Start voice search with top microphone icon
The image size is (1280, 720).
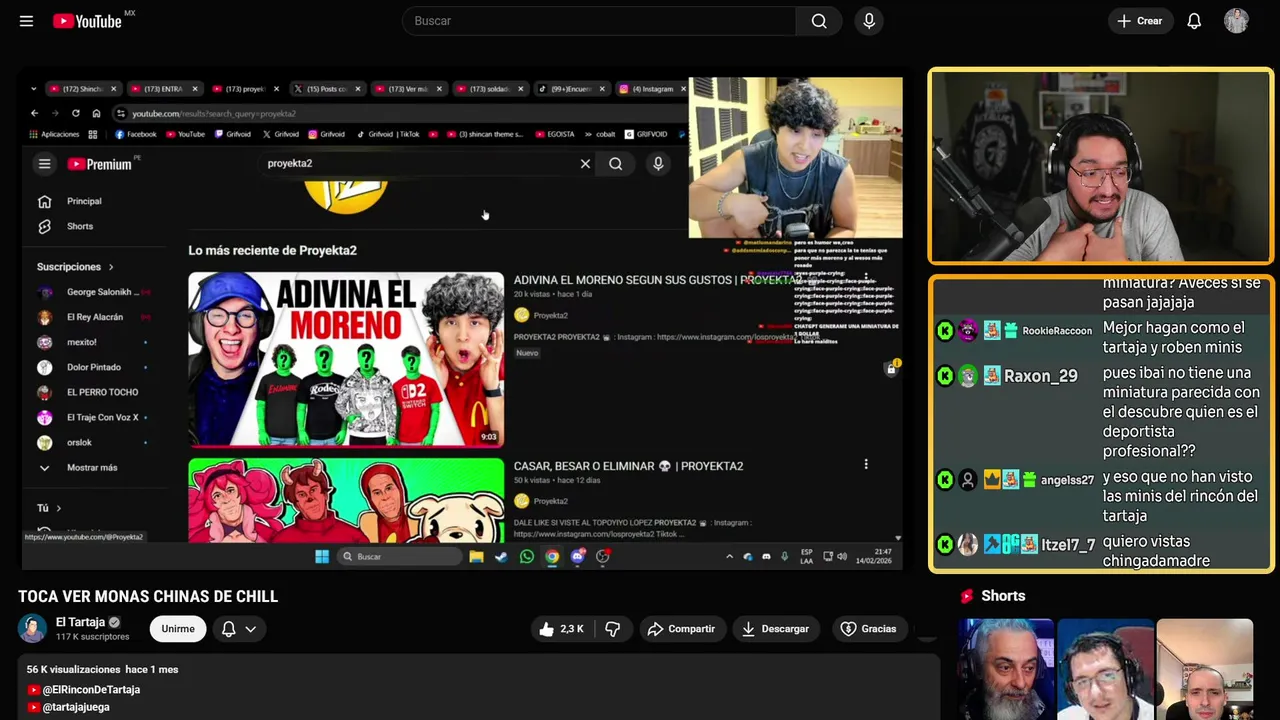point(869,21)
